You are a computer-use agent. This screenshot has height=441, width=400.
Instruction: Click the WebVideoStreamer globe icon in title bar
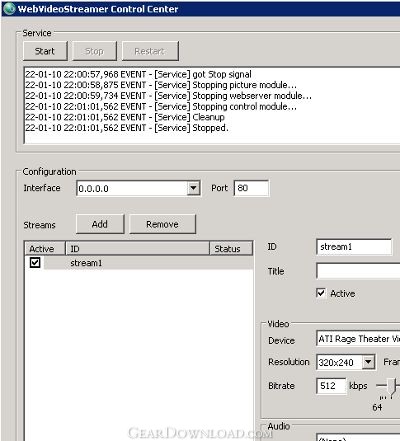[9, 9]
